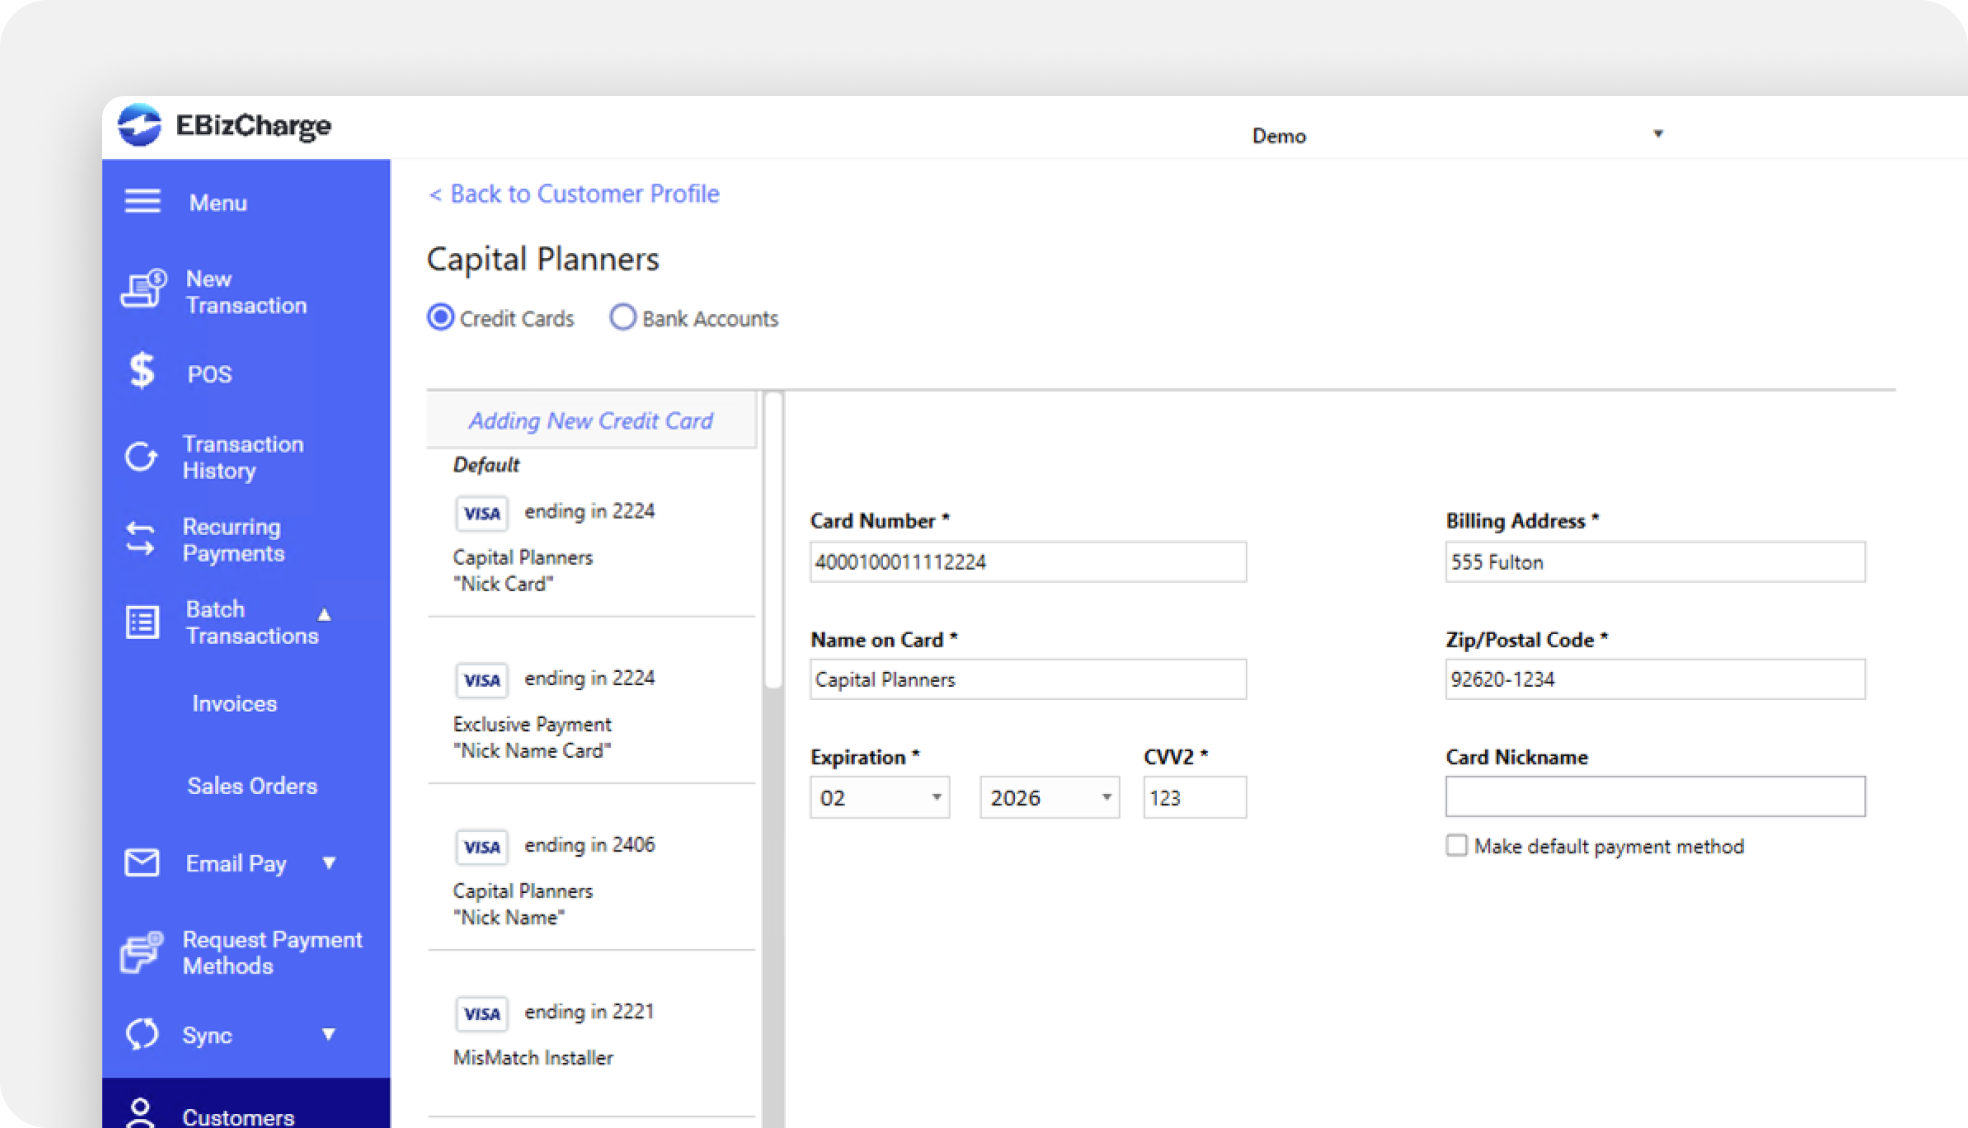Viewport: 1968px width, 1128px height.
Task: Expand the Demo account dropdown arrow
Action: pyautogui.click(x=1658, y=134)
